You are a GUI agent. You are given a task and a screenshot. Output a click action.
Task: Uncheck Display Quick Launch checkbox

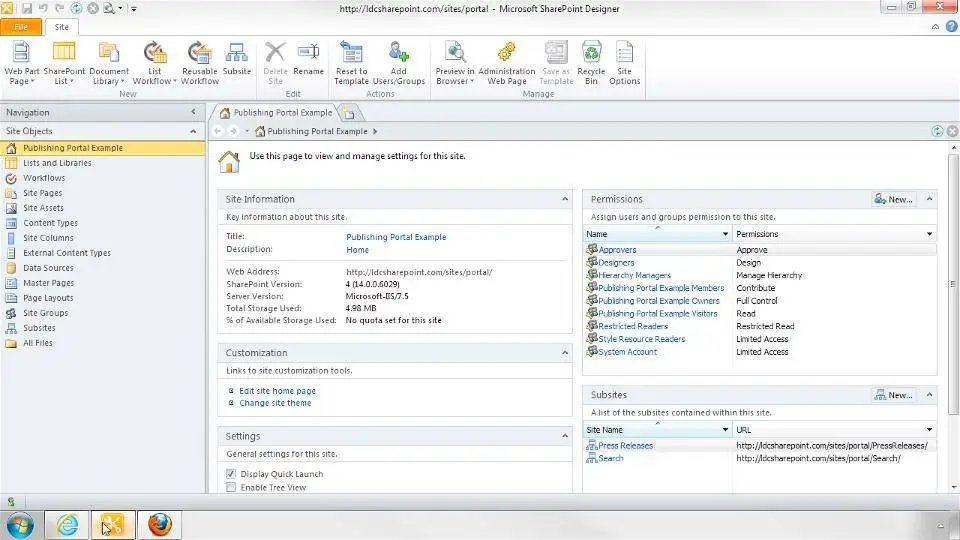[231, 474]
